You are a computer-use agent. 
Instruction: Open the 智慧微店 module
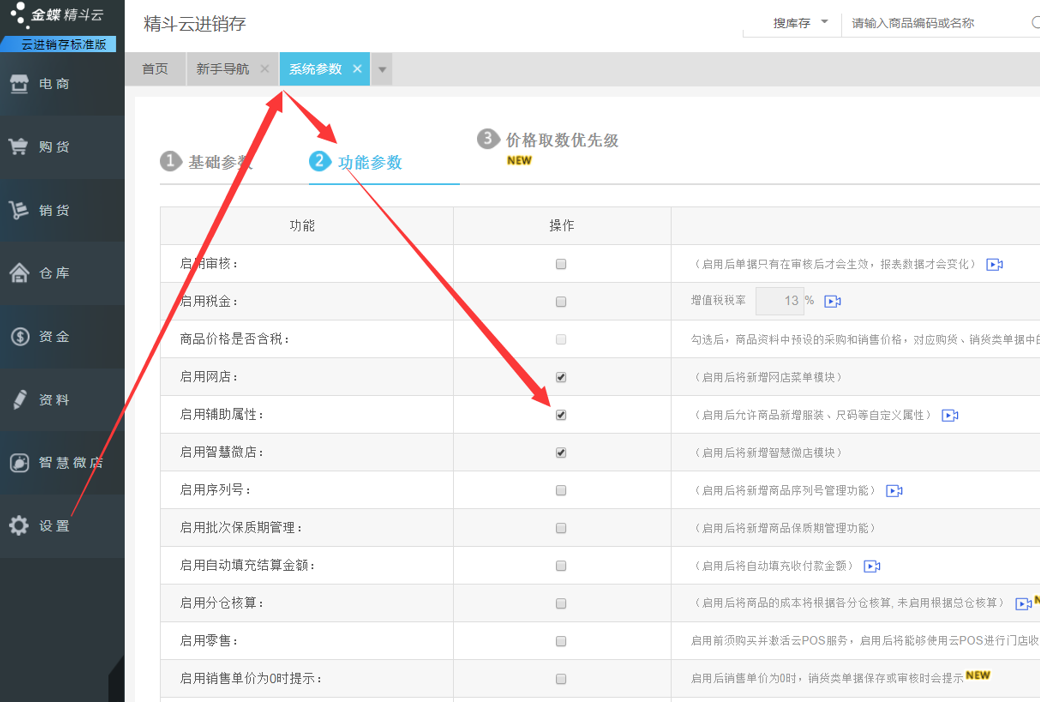point(62,462)
